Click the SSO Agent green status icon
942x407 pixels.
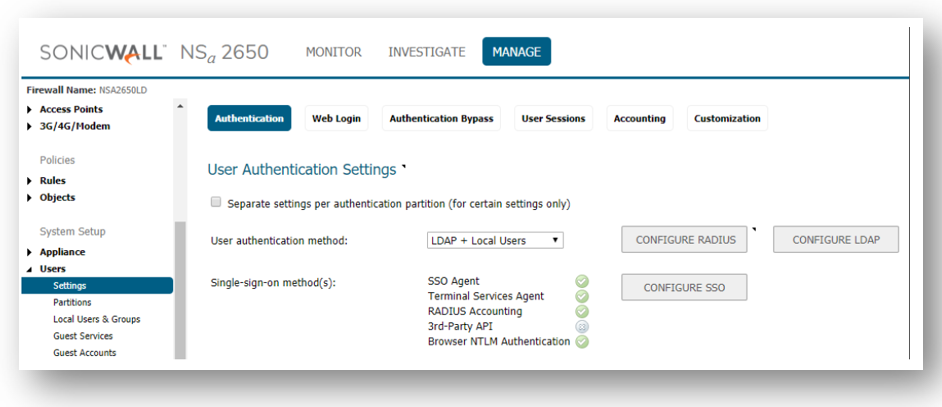(x=582, y=281)
